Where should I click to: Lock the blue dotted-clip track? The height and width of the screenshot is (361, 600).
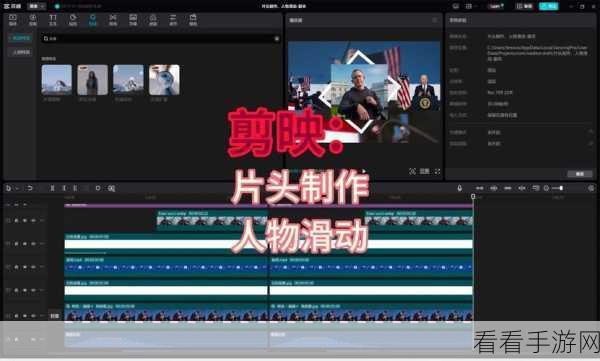coord(16,267)
